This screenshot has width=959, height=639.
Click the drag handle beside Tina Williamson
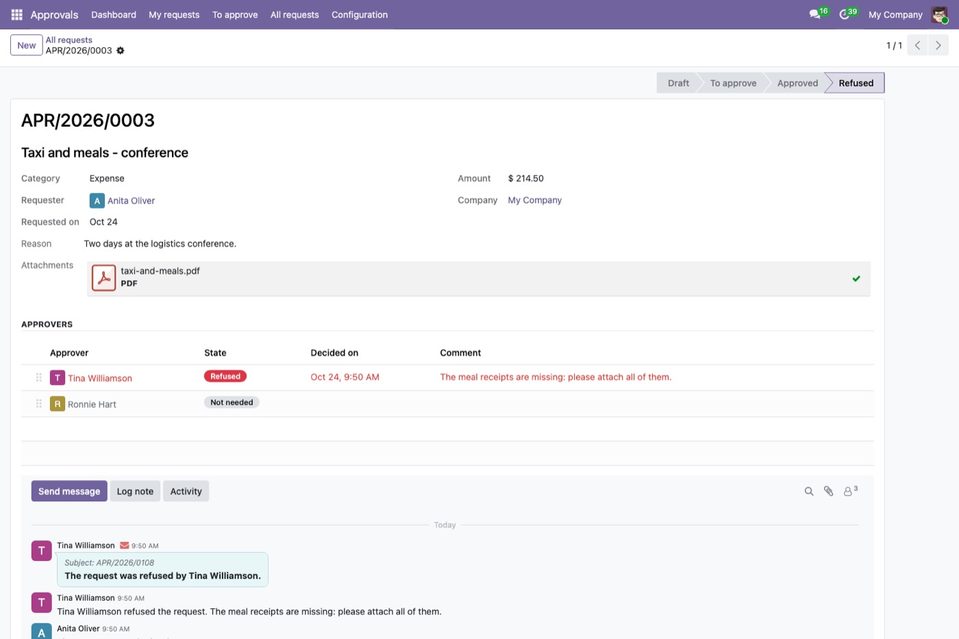(x=39, y=377)
